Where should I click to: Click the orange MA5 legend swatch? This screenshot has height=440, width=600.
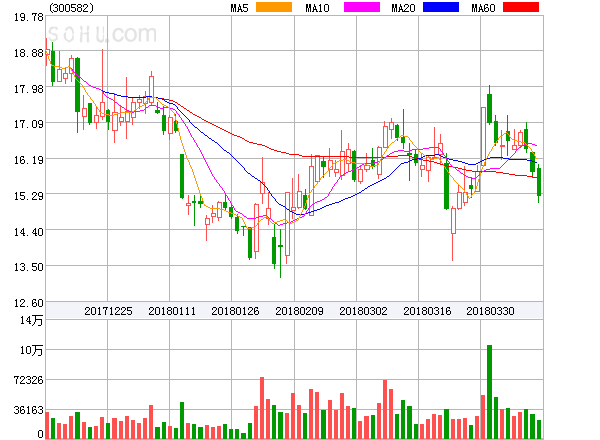(274, 7)
